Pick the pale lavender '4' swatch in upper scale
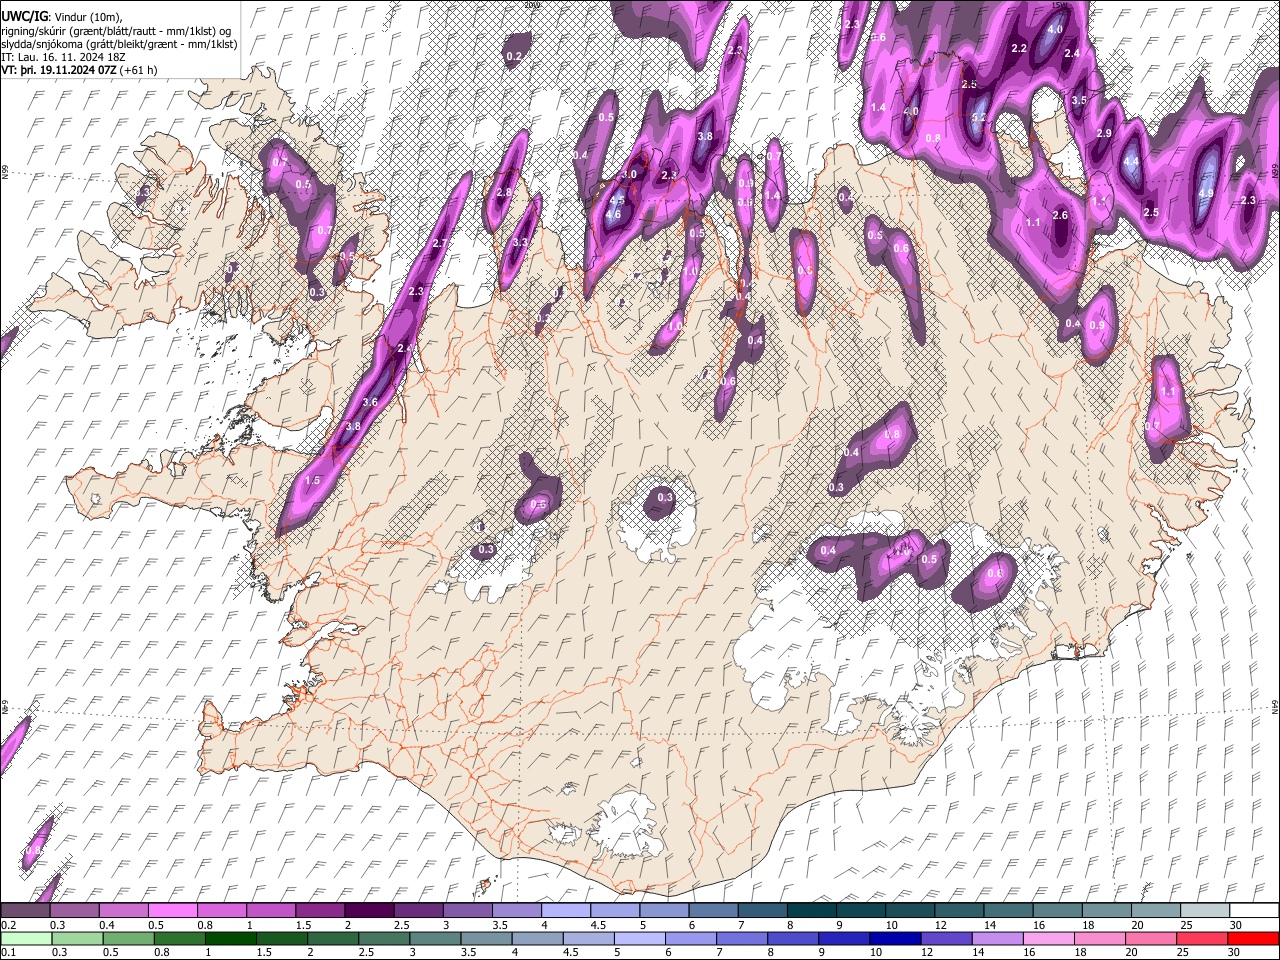The height and width of the screenshot is (960, 1280). (x=566, y=911)
